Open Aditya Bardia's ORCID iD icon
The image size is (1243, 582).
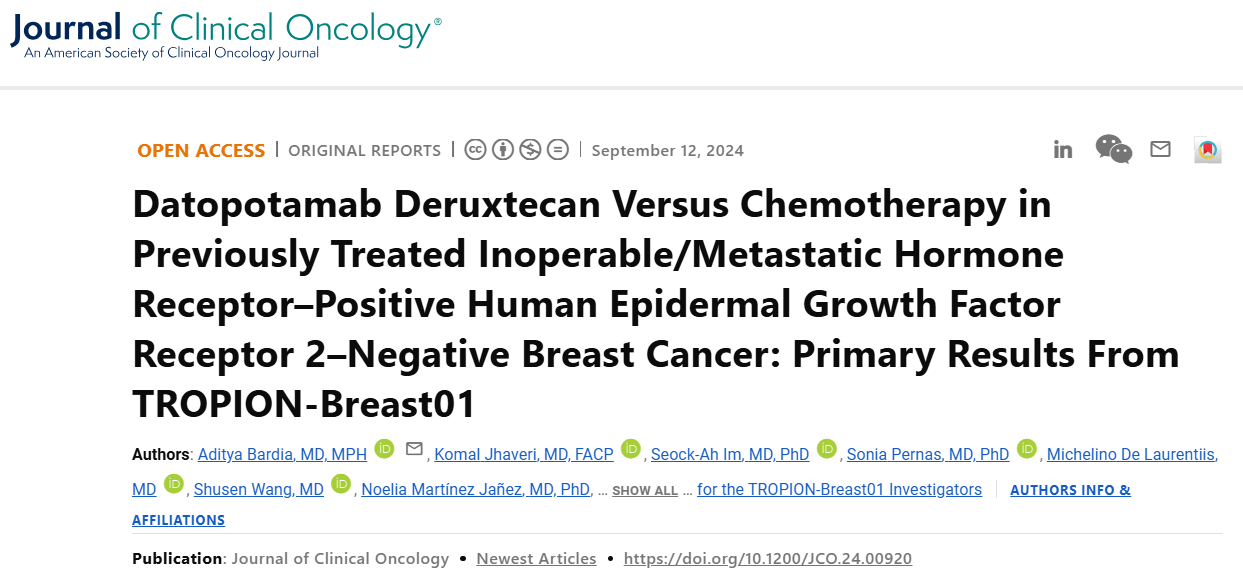(385, 449)
